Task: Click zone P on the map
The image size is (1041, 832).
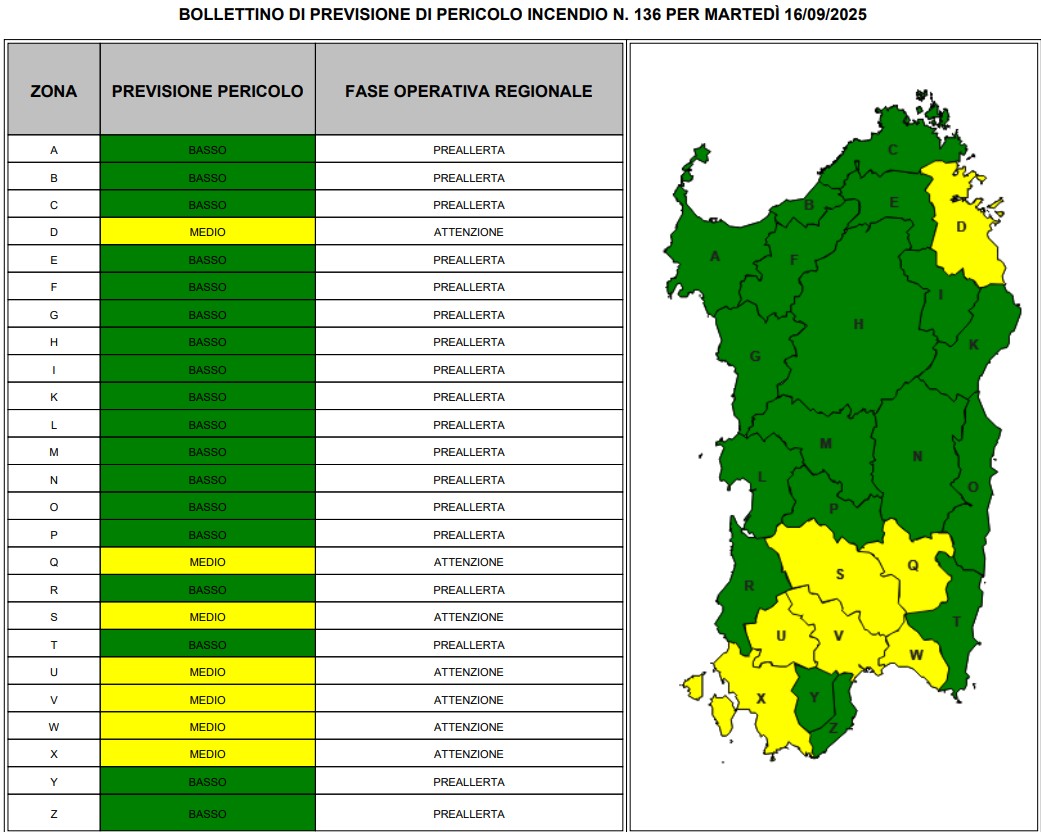Action: click(834, 509)
